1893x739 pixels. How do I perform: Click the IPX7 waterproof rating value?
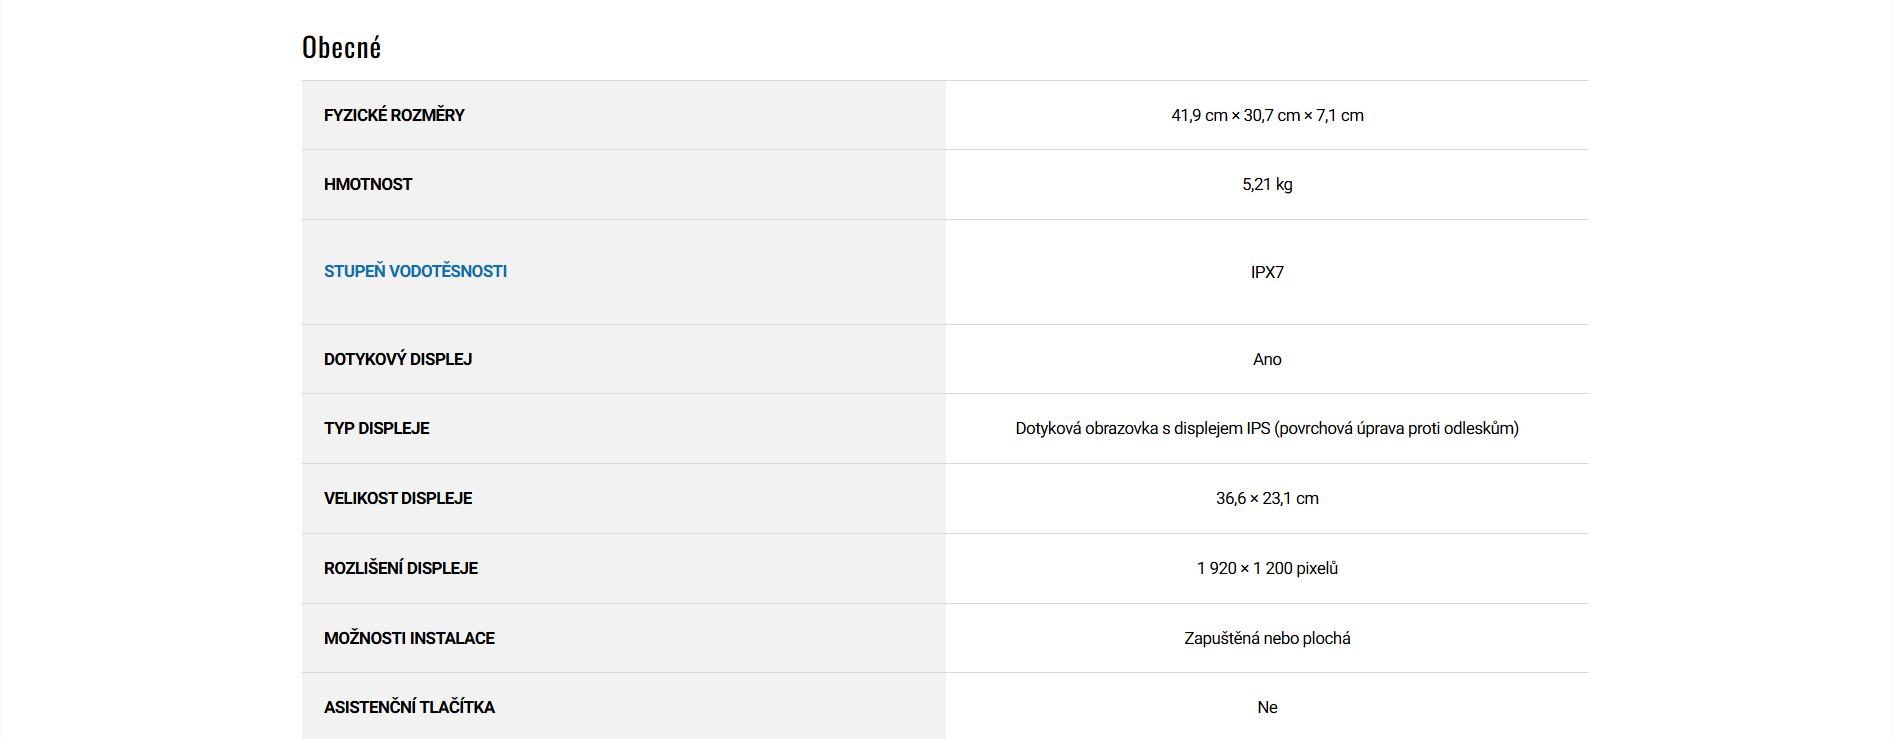[1267, 272]
